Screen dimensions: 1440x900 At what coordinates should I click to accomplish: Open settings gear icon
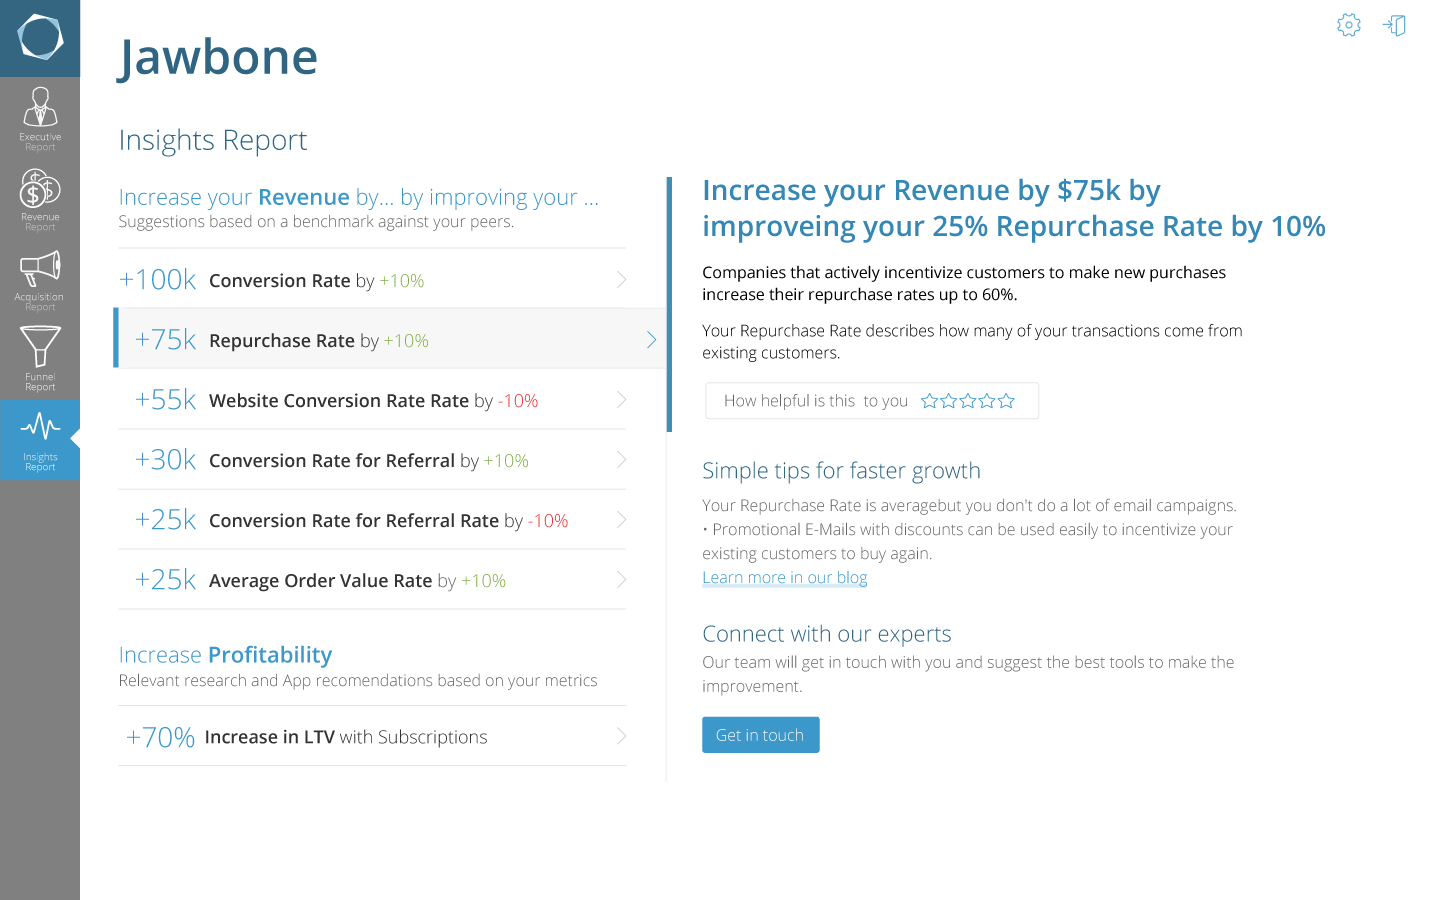pyautogui.click(x=1349, y=25)
